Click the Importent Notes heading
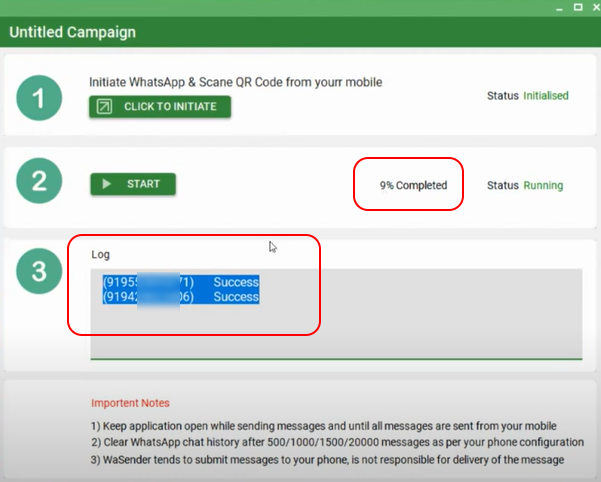 coord(130,403)
